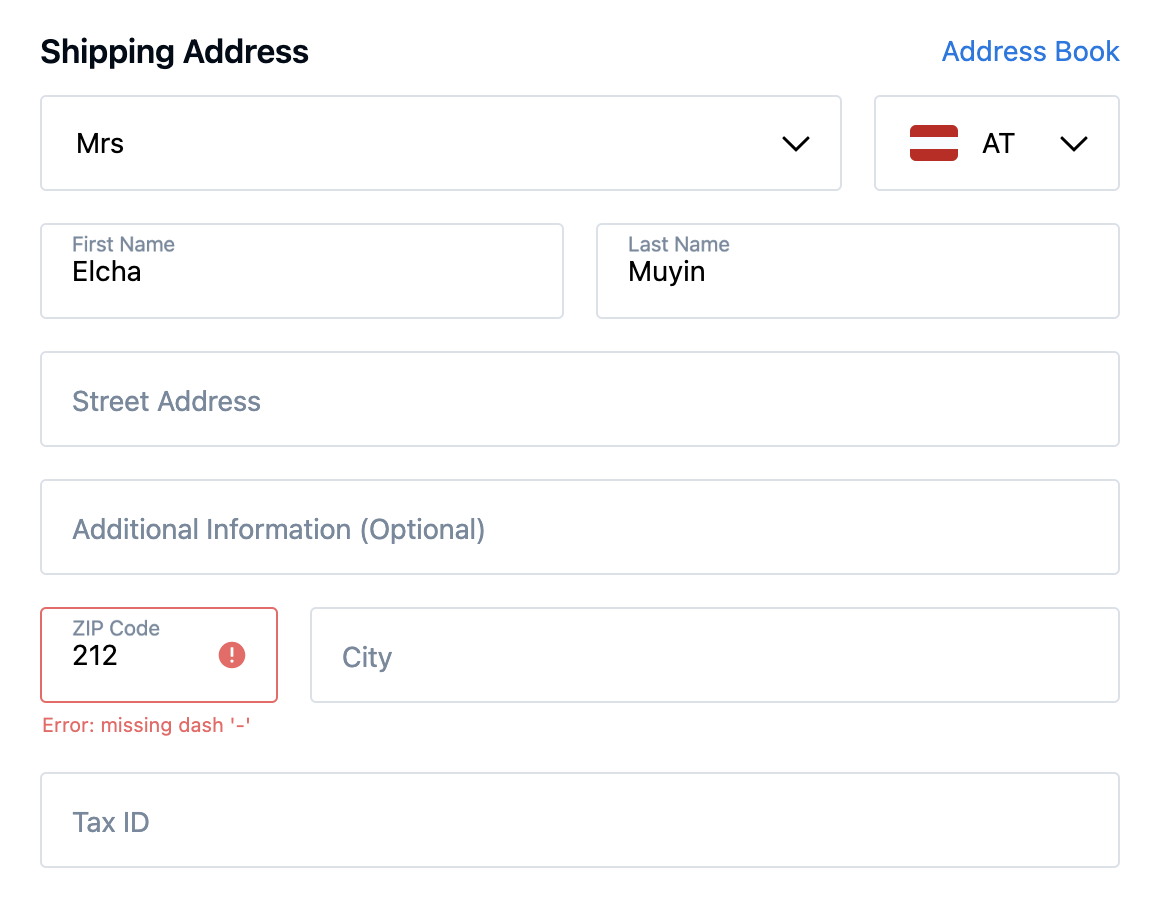
Task: Click the Austria flag icon
Action: pyautogui.click(x=934, y=143)
